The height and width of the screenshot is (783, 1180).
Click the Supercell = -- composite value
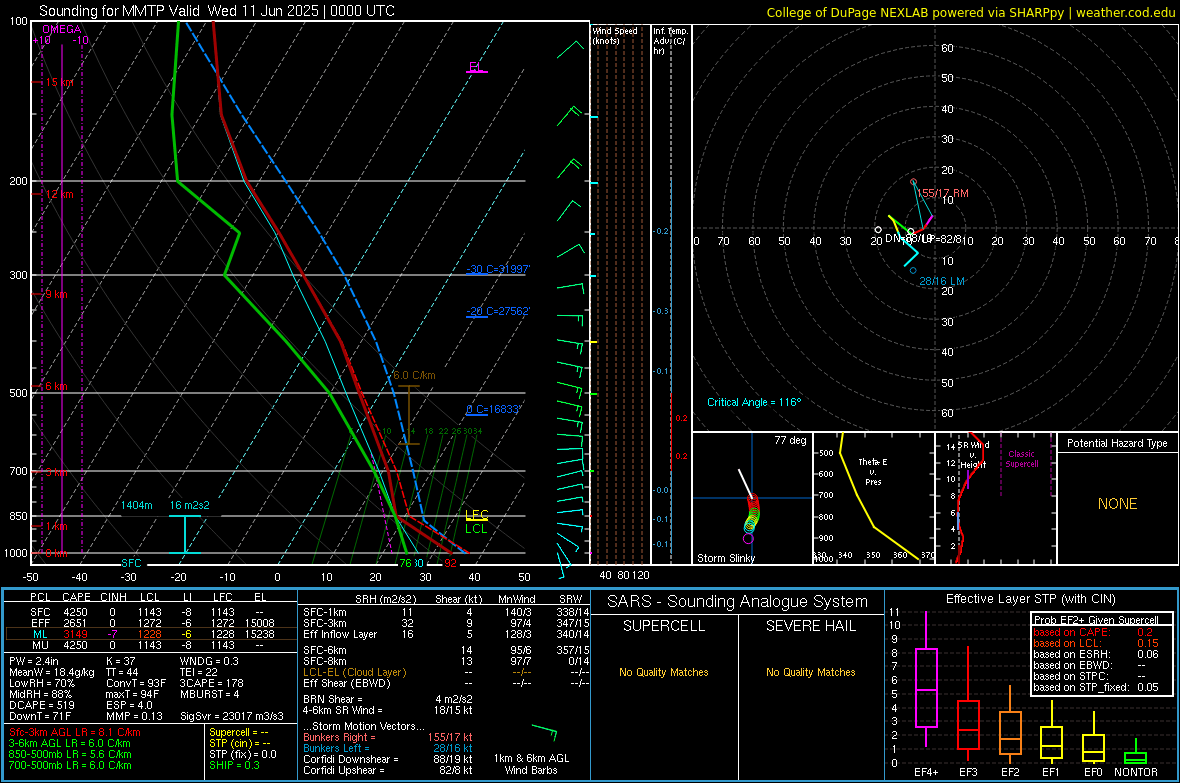click(239, 732)
